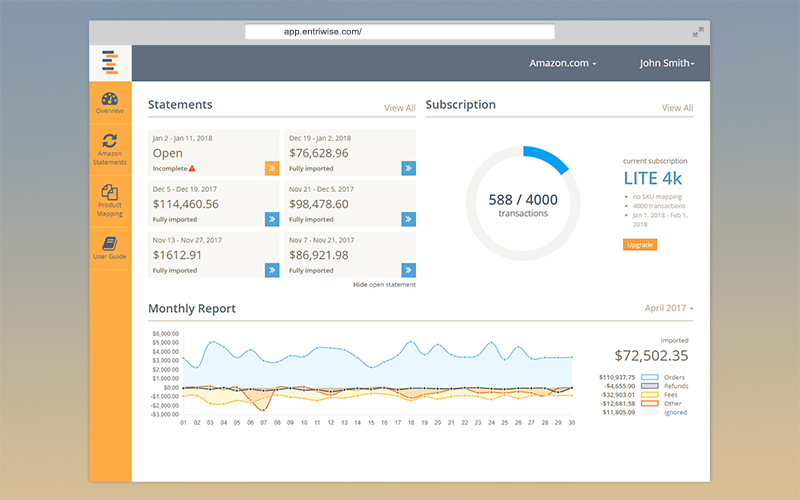Open the incomplete Open statement orange arrow
This screenshot has width=800, height=500.
[272, 168]
